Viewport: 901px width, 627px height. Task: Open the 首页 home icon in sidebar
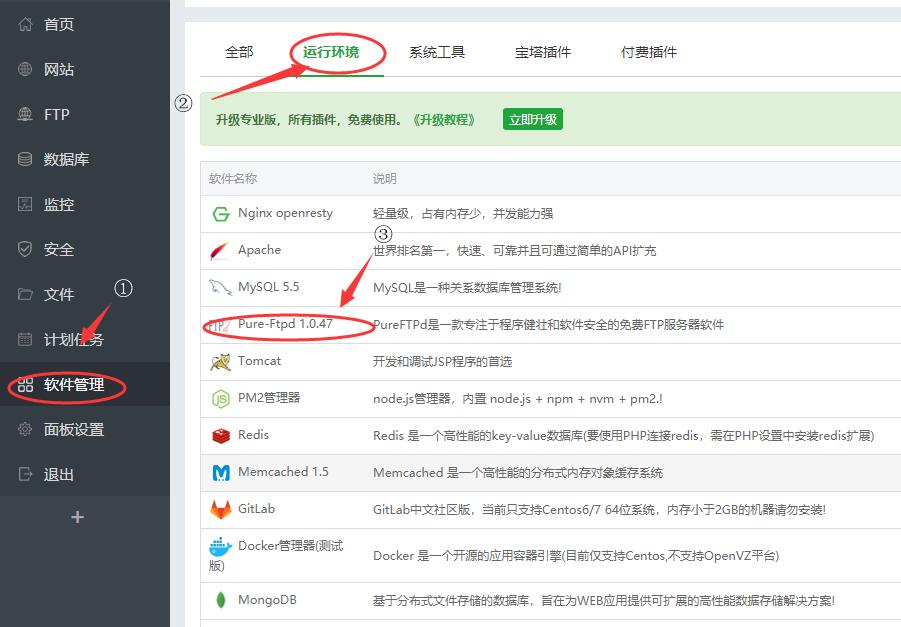click(25, 23)
